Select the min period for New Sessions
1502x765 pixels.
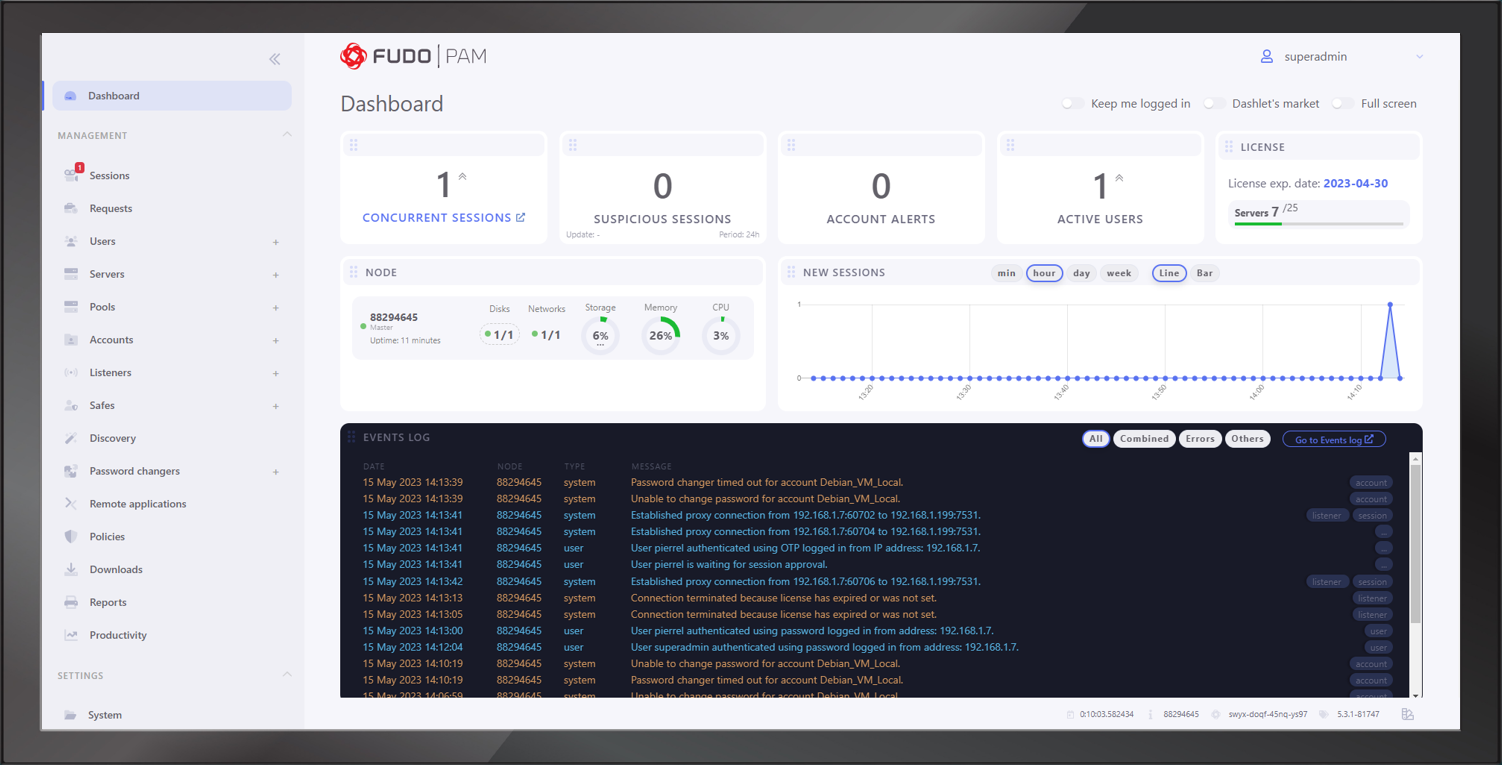click(1006, 273)
